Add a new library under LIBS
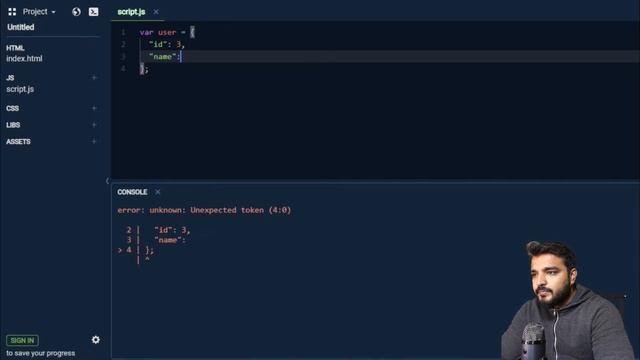 click(x=94, y=125)
